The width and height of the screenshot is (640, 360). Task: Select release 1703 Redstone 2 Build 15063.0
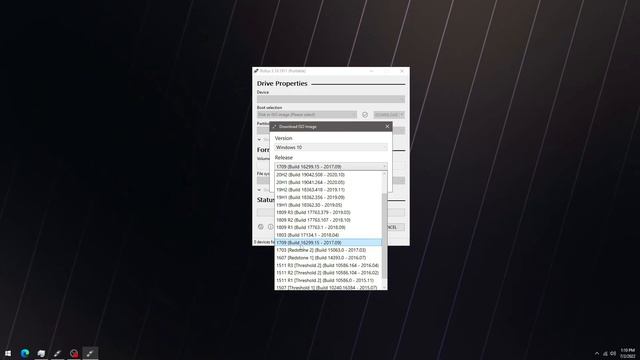[328, 250]
